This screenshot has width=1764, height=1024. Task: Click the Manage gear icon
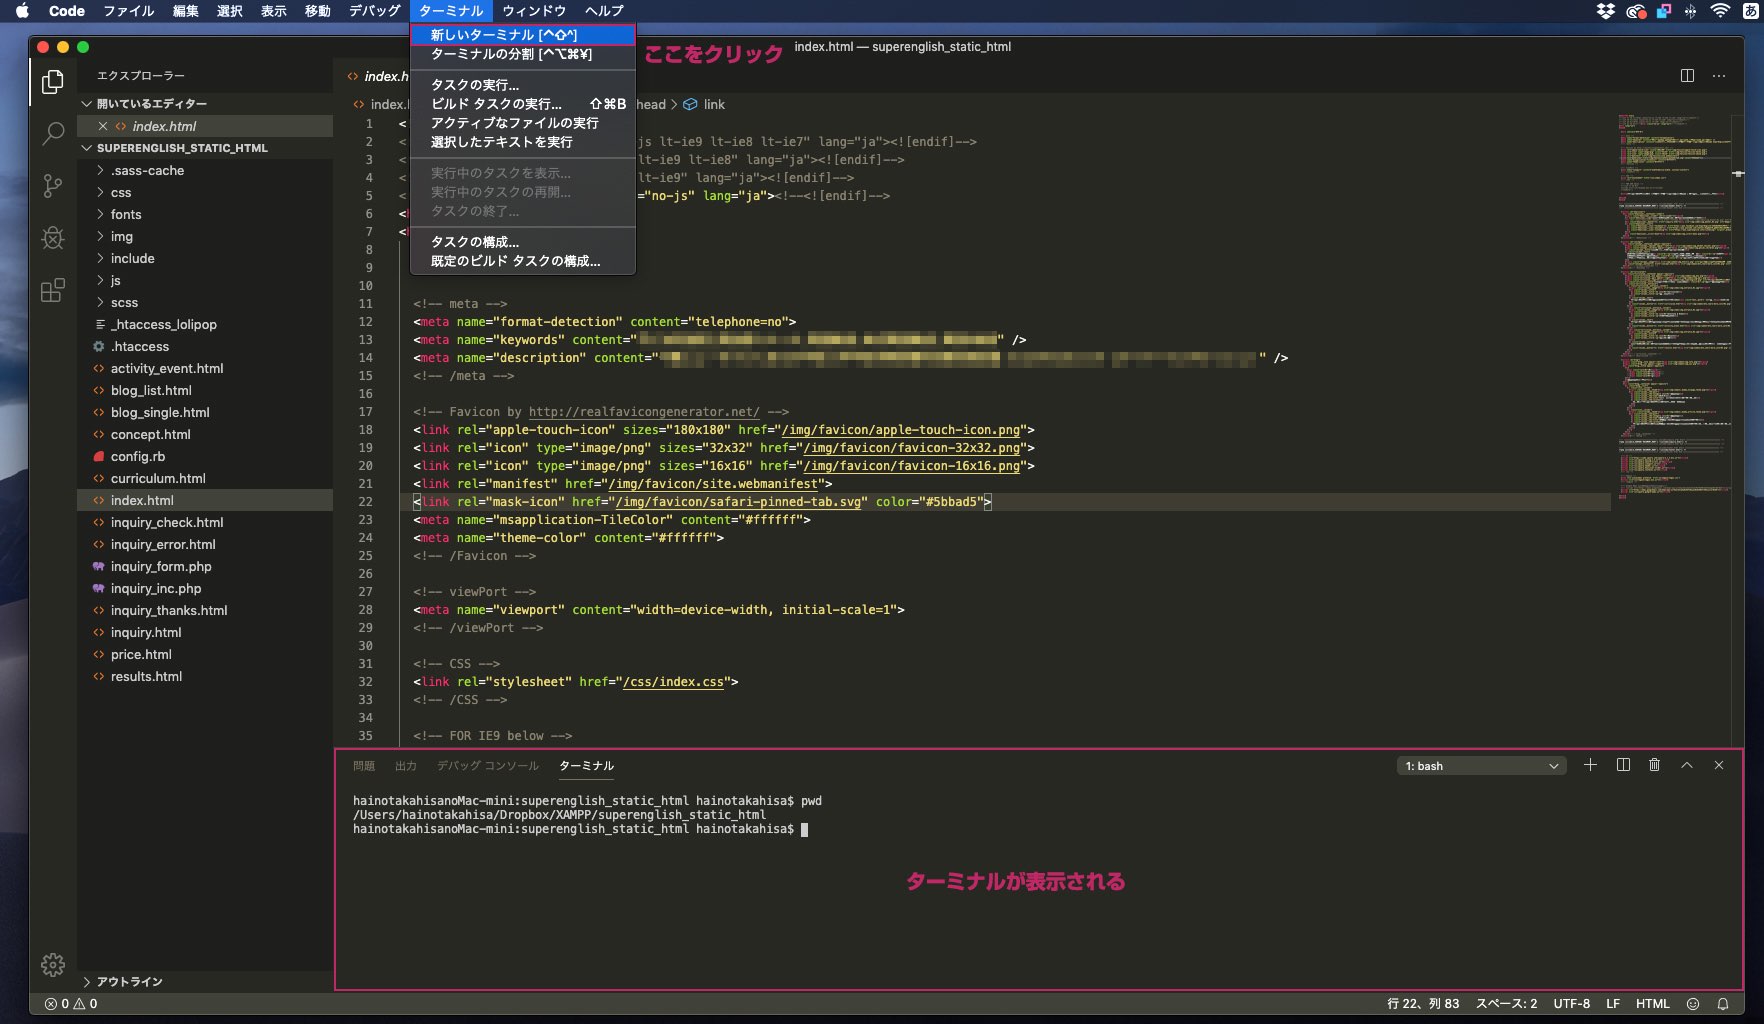53,964
